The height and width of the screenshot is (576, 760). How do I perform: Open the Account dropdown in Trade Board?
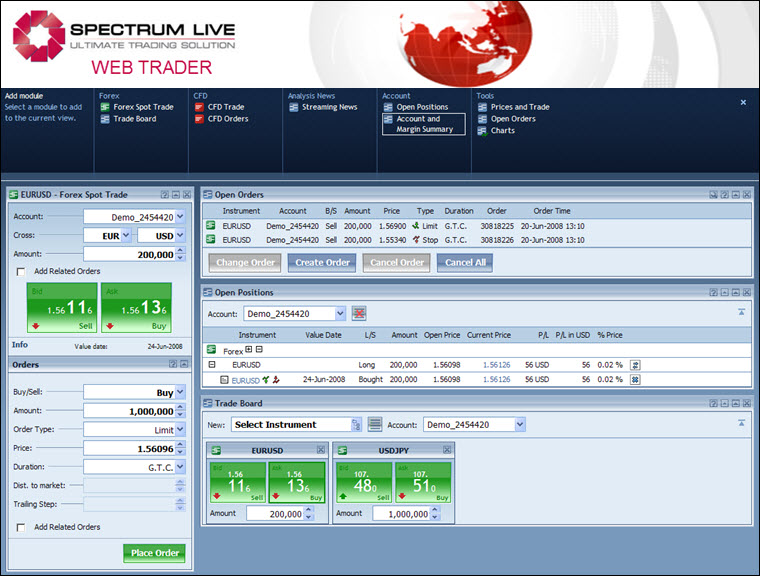tap(520, 425)
